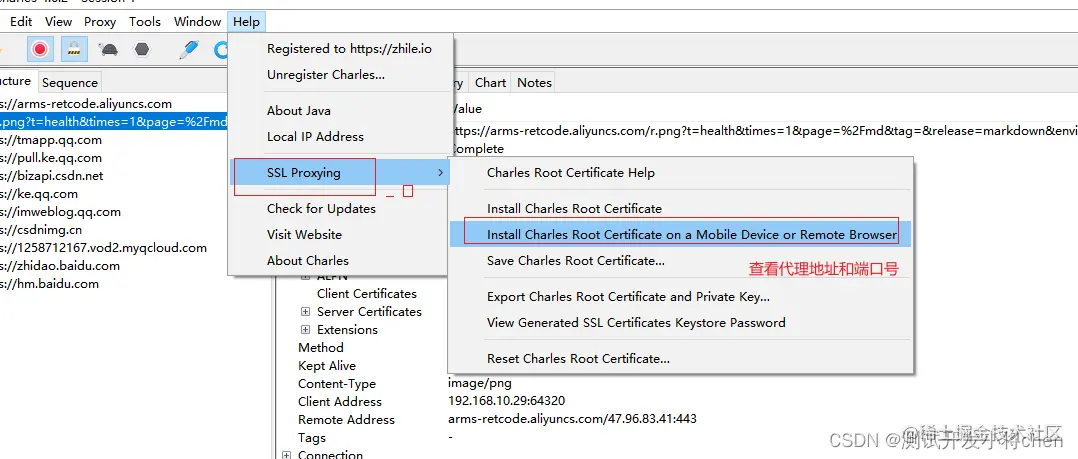Open the Notes tab
Image resolution: width=1078 pixels, height=459 pixels.
coord(534,82)
